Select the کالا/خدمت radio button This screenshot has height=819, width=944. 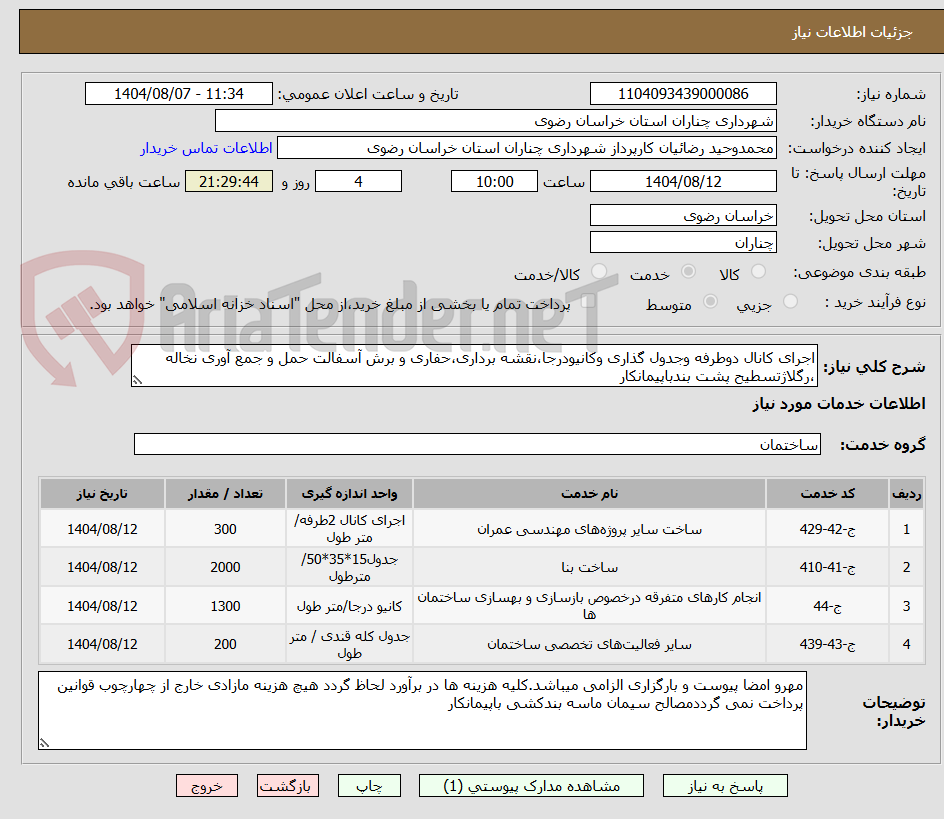tap(599, 272)
